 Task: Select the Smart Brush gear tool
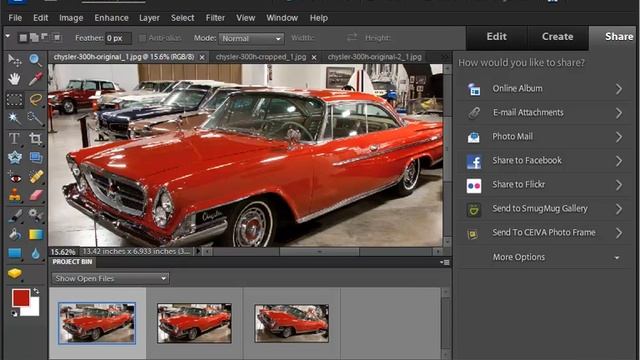click(35, 215)
